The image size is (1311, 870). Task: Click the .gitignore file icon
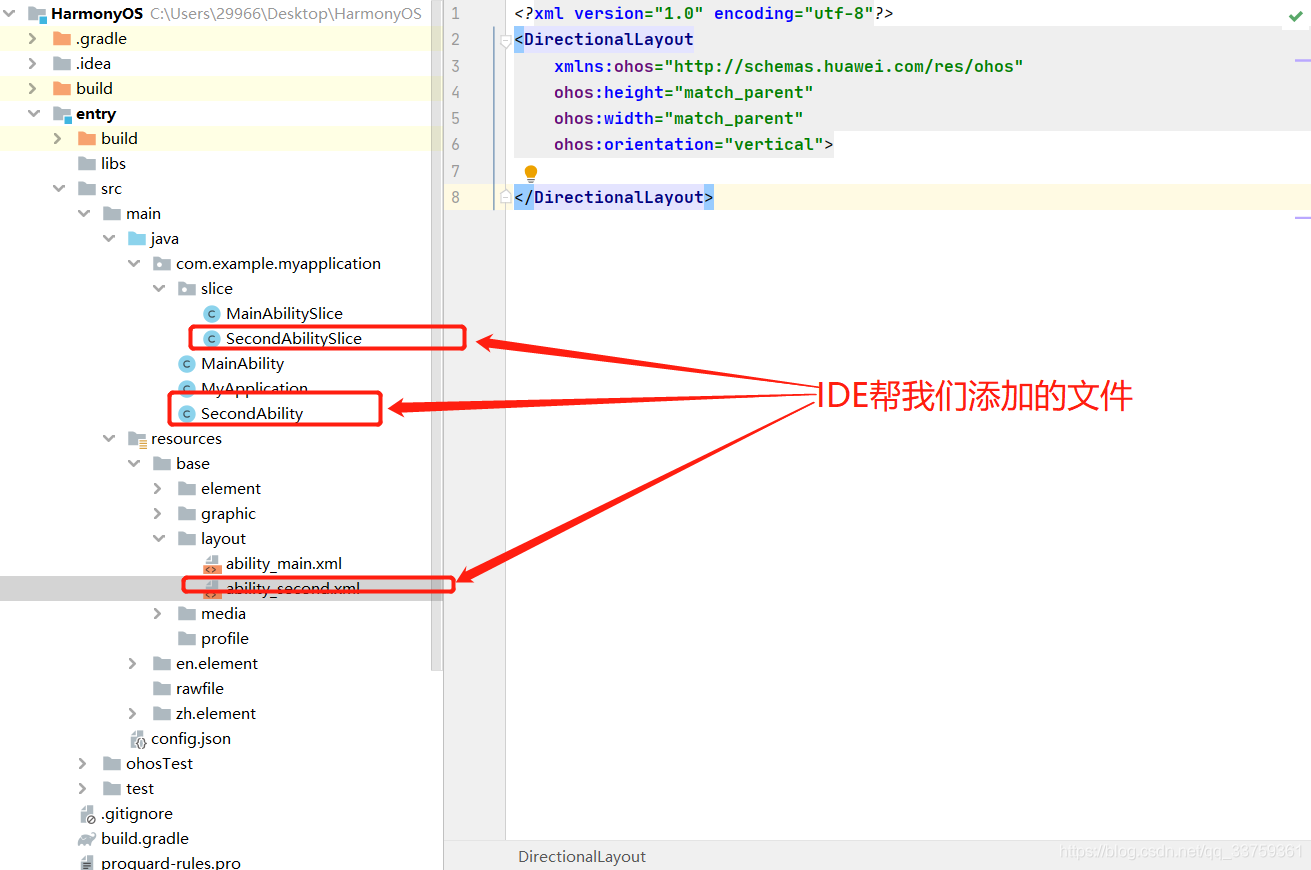[x=87, y=814]
